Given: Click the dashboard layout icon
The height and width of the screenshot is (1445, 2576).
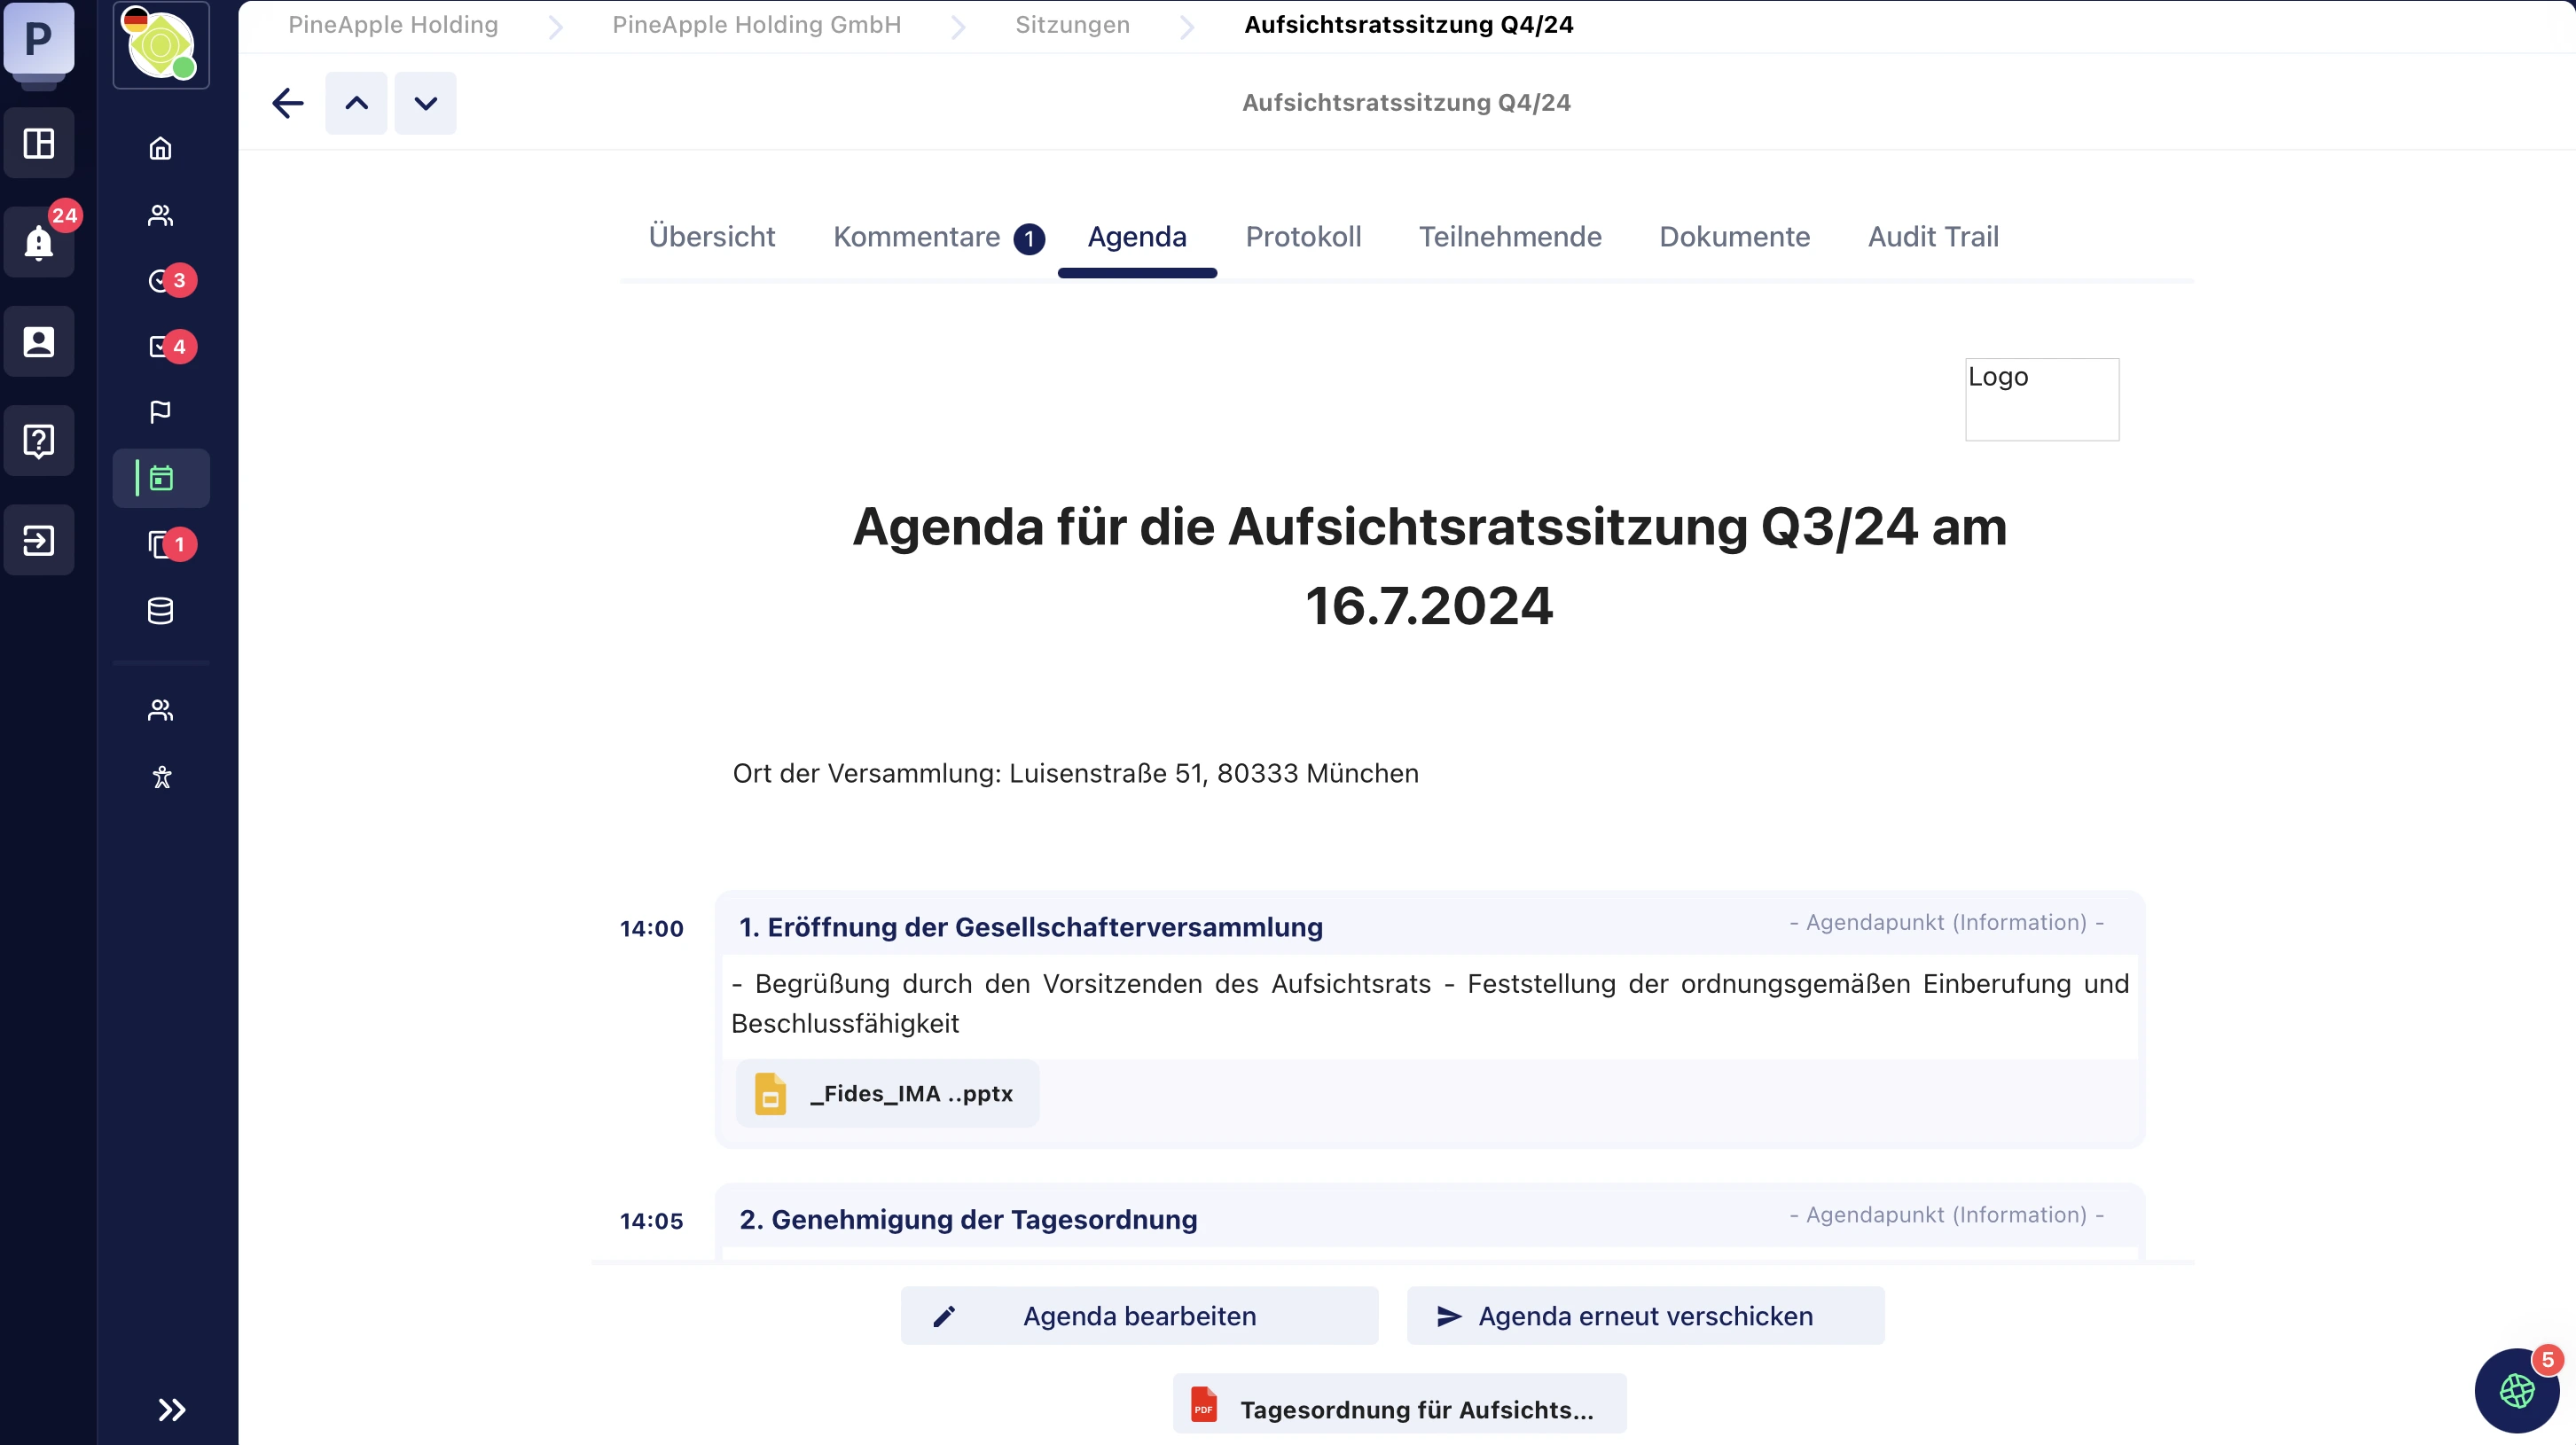Looking at the screenshot, I should 39,143.
